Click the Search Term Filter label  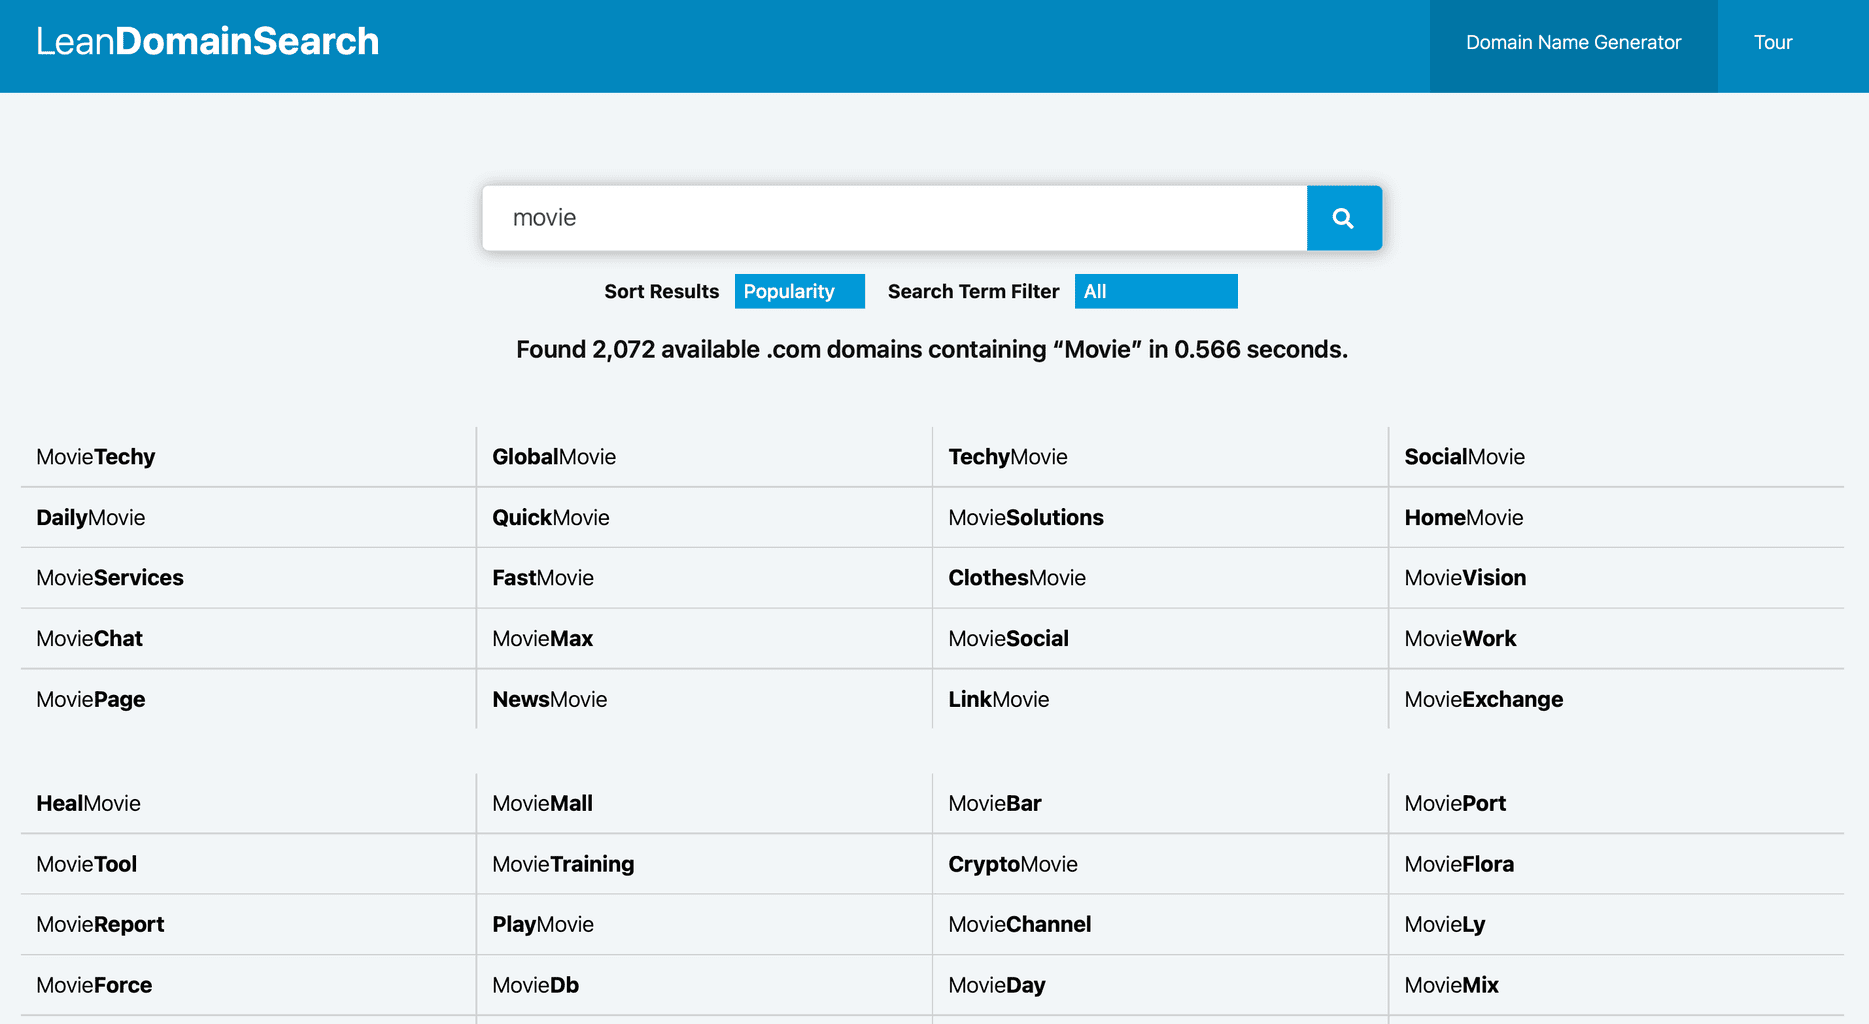pos(974,291)
